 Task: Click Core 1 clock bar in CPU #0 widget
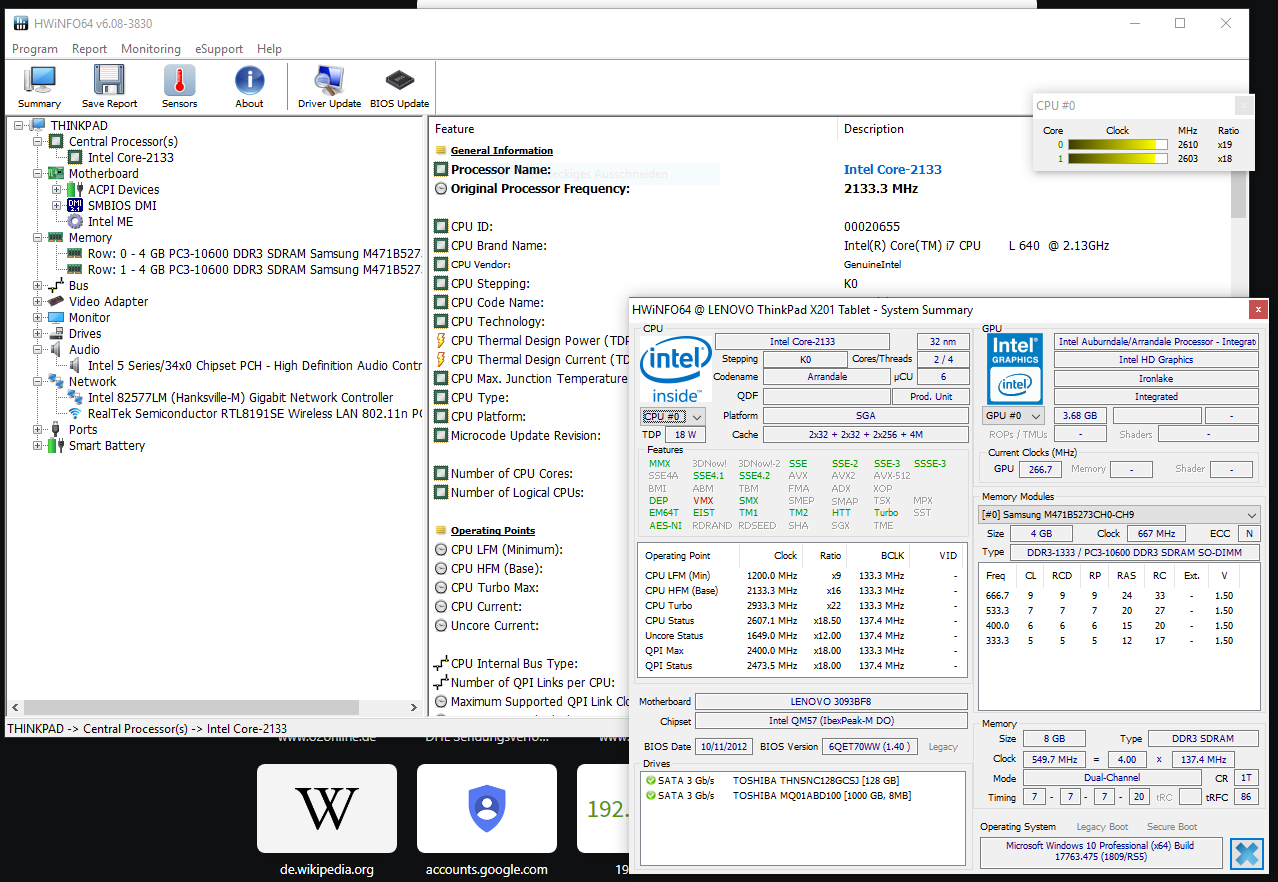1118,159
